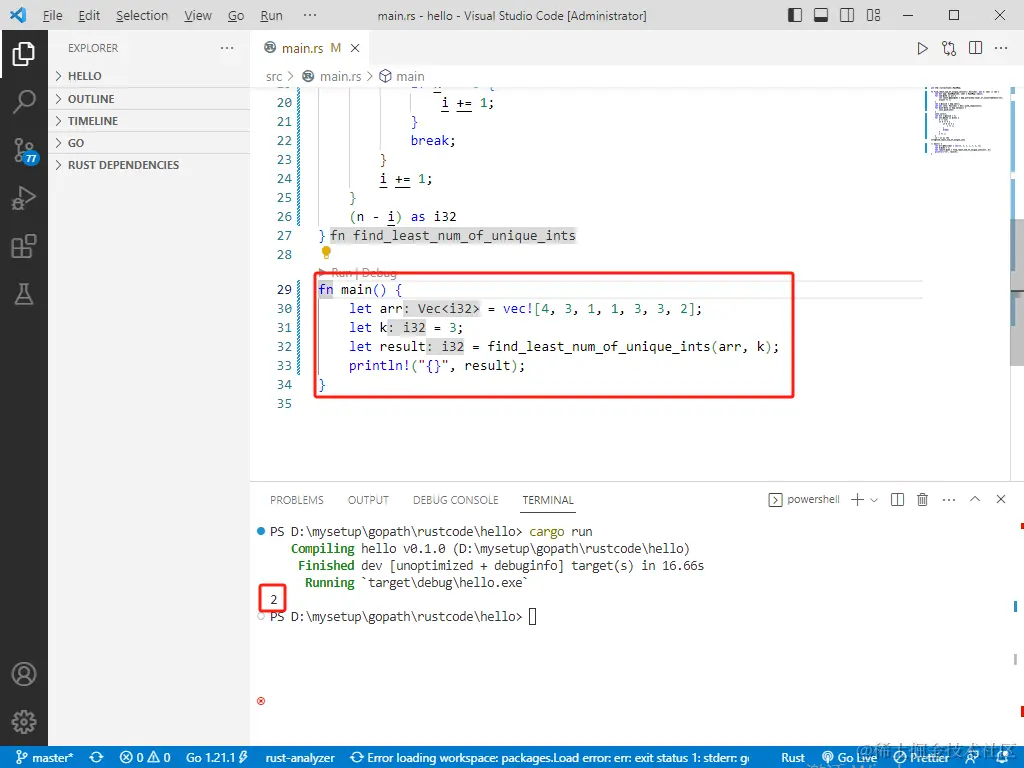
Task: Open terminal panel More Actions ellipsis
Action: tap(949, 500)
